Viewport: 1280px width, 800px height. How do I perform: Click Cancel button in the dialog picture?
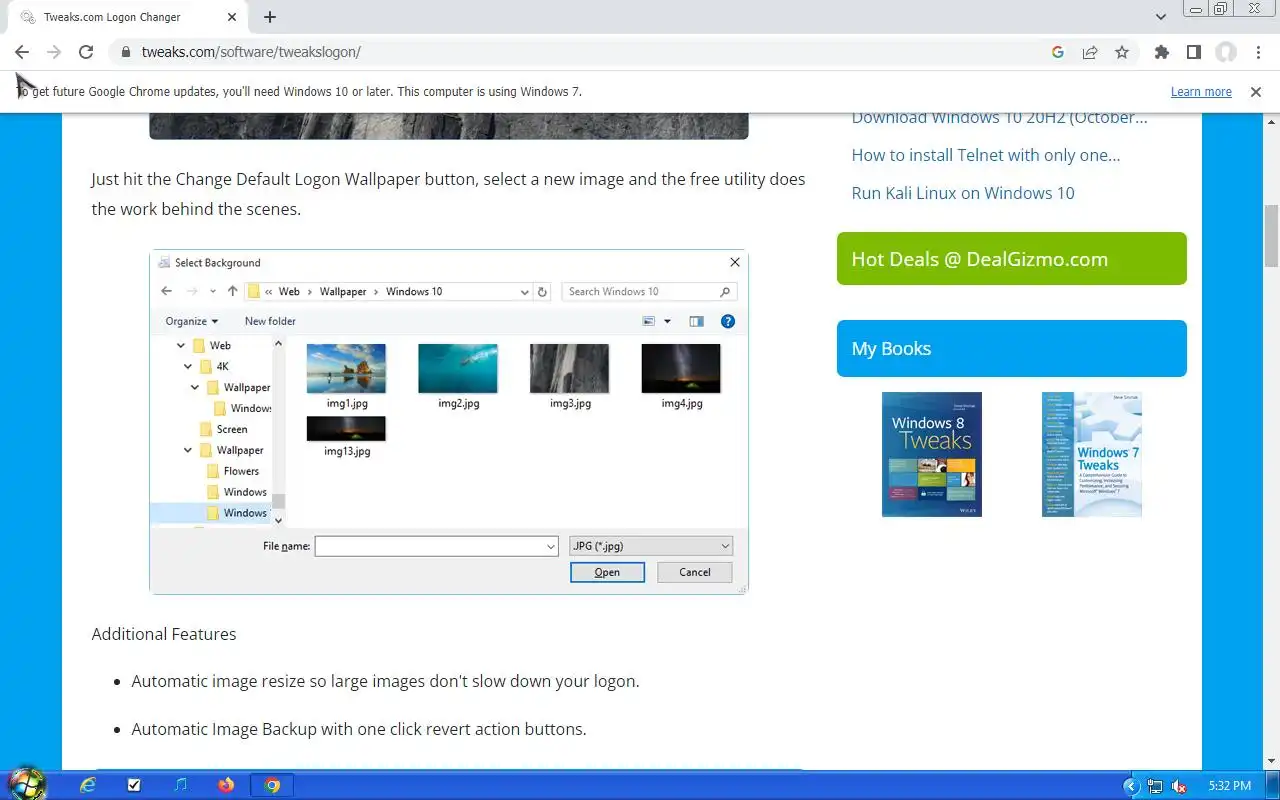pyautogui.click(x=694, y=573)
